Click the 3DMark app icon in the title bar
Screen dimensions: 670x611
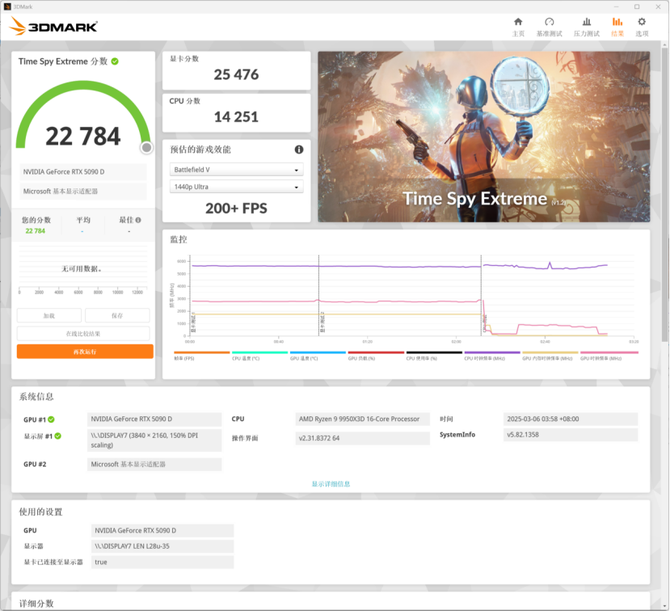(7, 6)
